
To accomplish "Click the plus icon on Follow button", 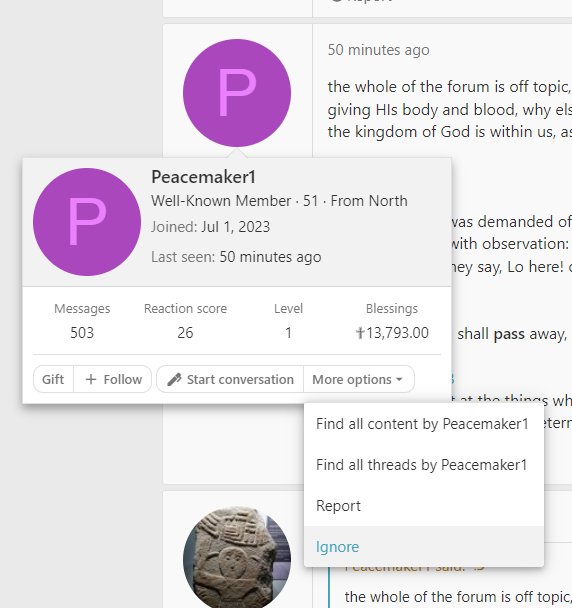I will click(x=90, y=379).
